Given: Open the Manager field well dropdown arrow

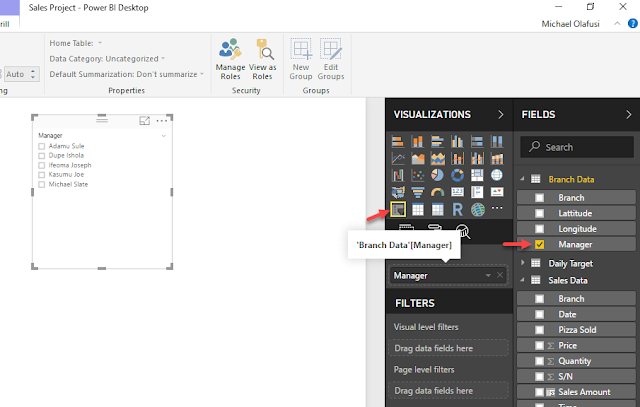Looking at the screenshot, I should point(488,276).
